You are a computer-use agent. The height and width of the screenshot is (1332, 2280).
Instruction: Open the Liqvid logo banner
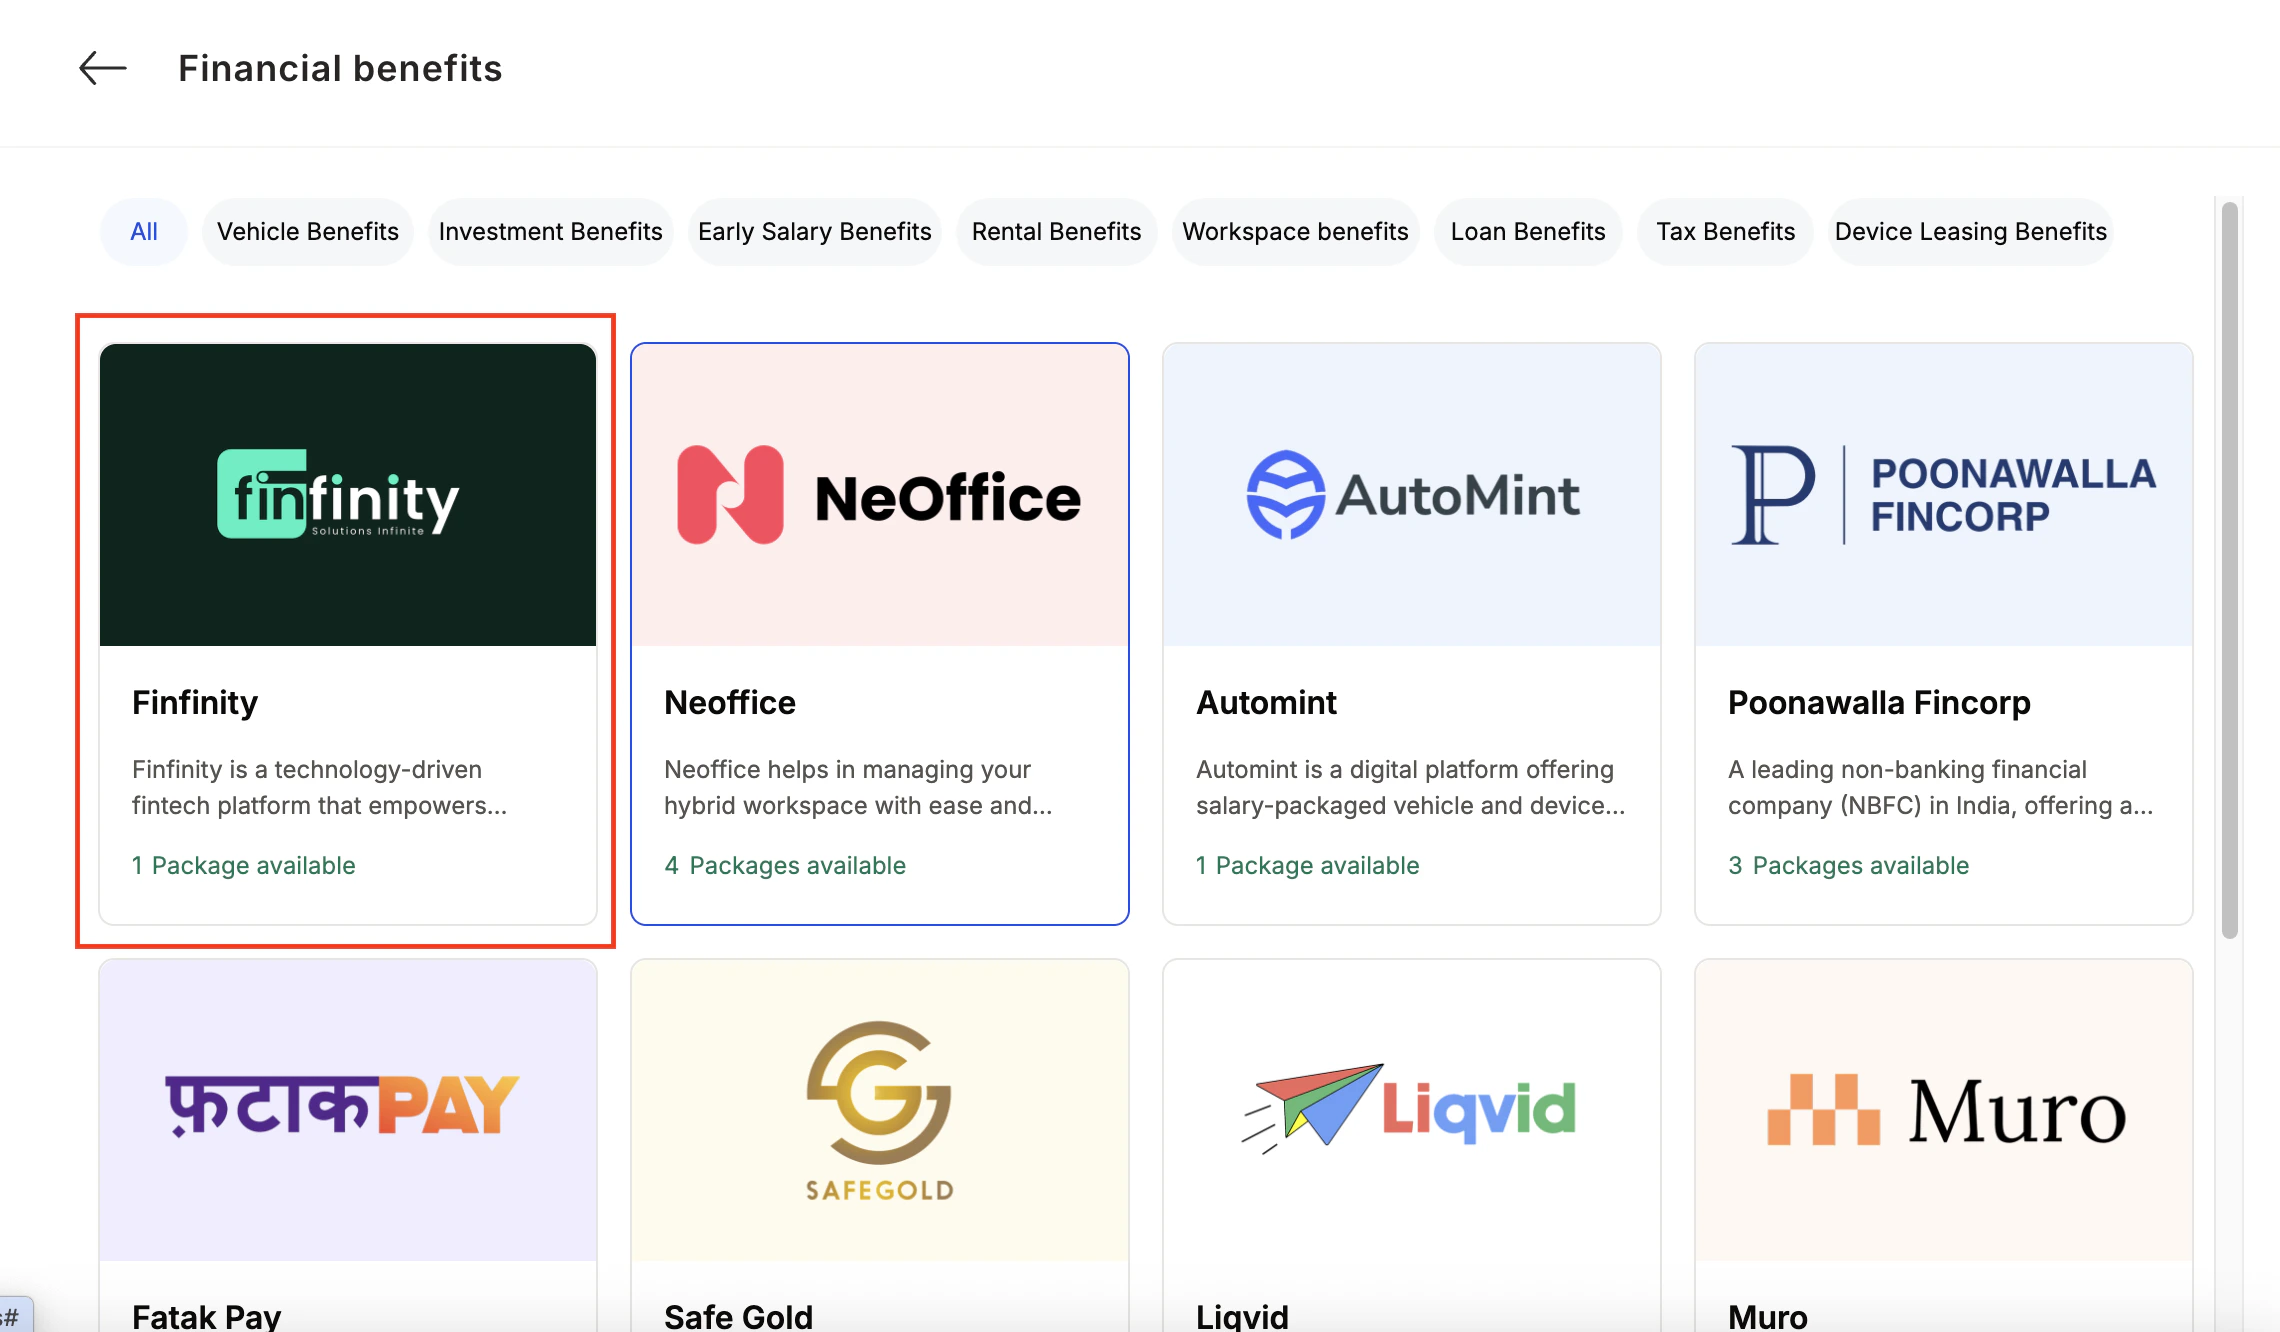coord(1412,1110)
